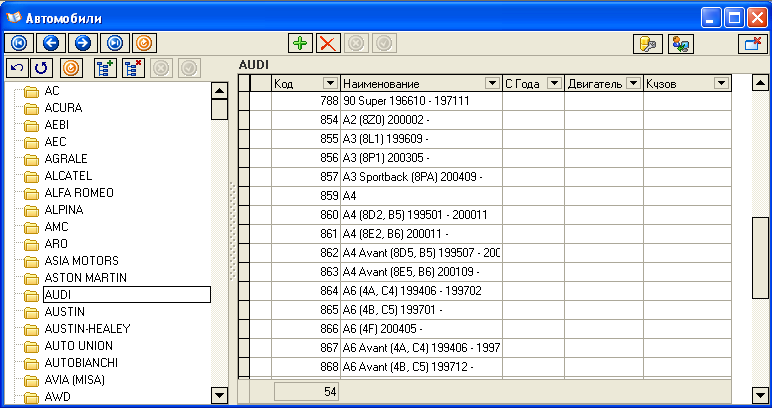Open Двигатель column filter dropdown

click(x=633, y=83)
